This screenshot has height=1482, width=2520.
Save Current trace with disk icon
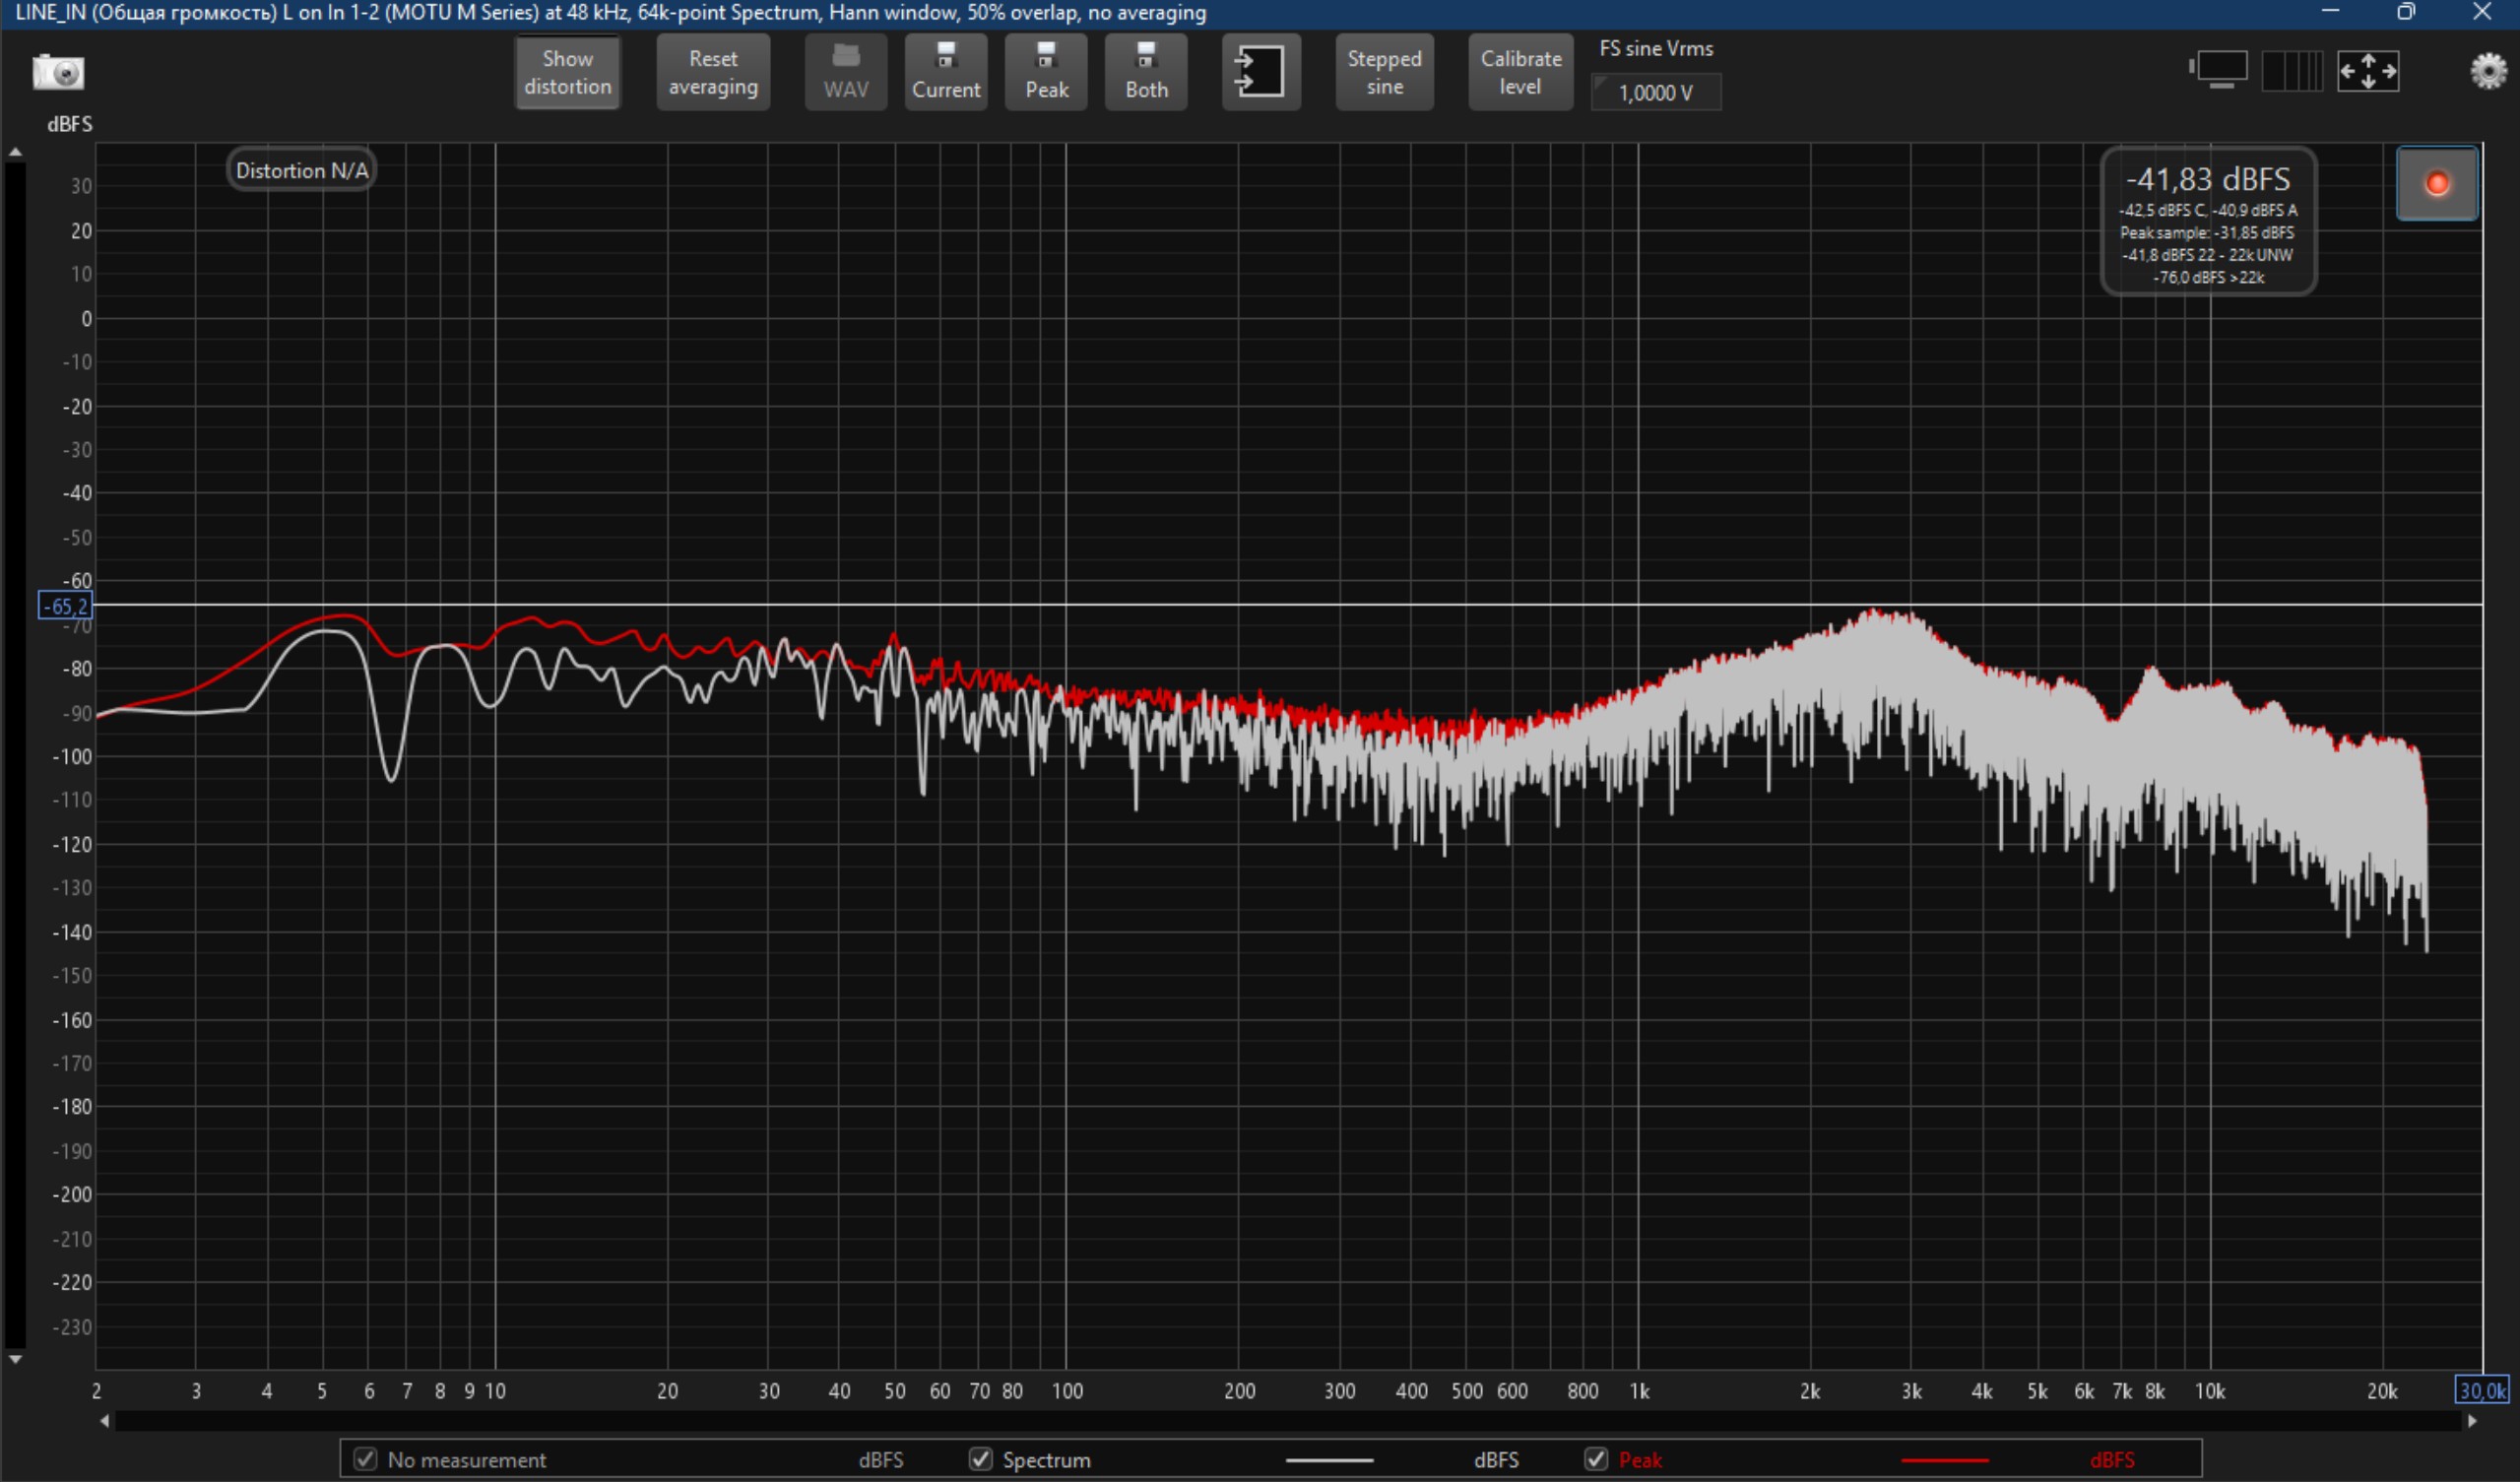[x=945, y=72]
